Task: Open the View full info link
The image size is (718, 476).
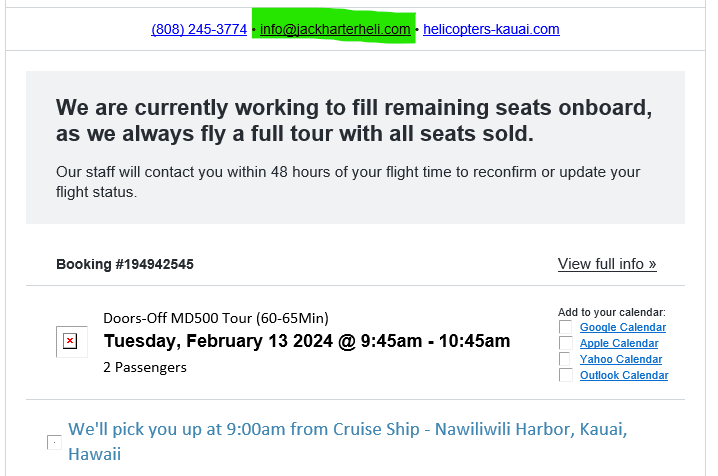Action: pyautogui.click(x=607, y=264)
